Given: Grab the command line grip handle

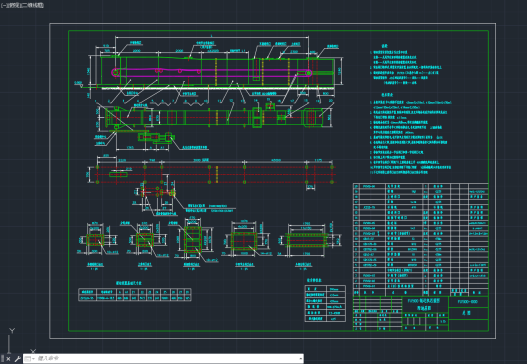Looking at the screenshot, I should coord(2,359).
